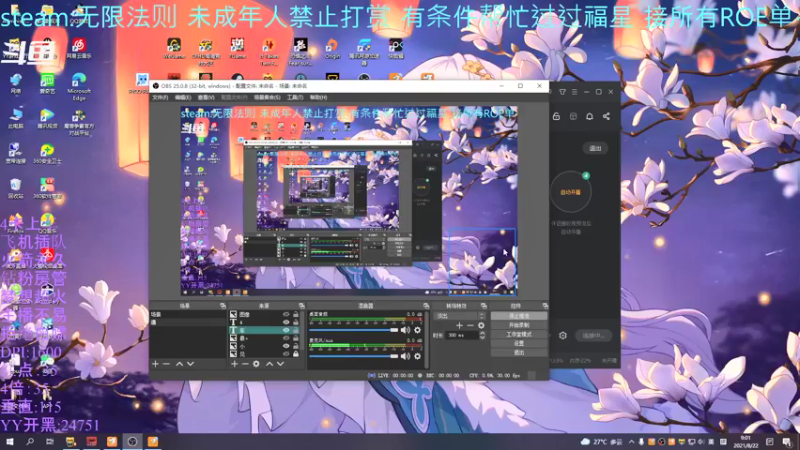
Task: Click the 设置 button in Controls
Action: (x=519, y=343)
